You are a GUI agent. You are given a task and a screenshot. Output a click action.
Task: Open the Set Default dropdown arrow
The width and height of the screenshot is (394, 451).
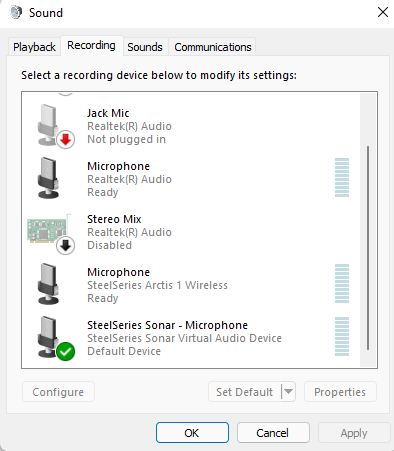(288, 391)
